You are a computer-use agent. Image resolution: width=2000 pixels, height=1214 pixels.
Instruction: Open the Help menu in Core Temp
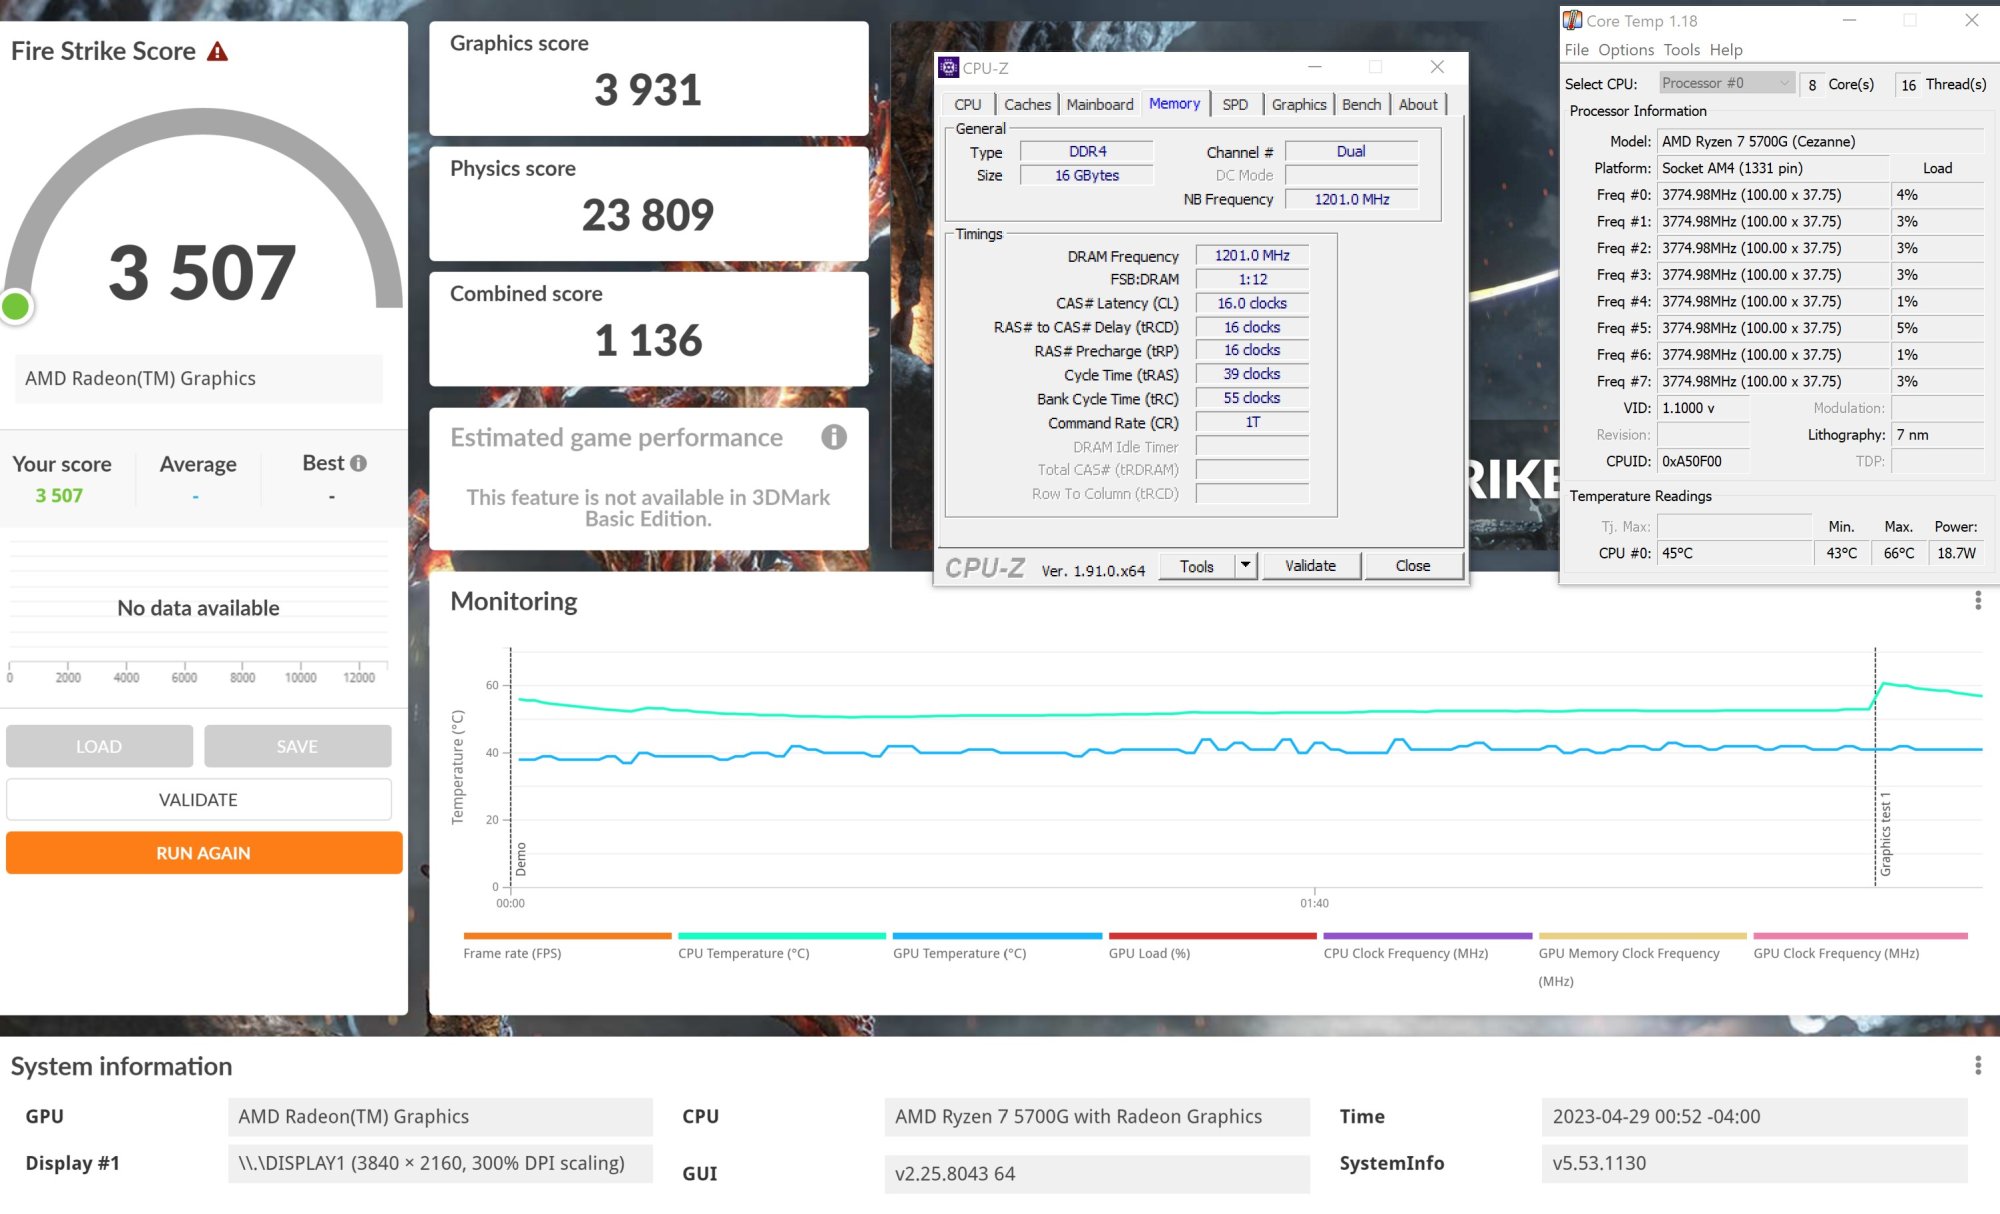pyautogui.click(x=1725, y=50)
